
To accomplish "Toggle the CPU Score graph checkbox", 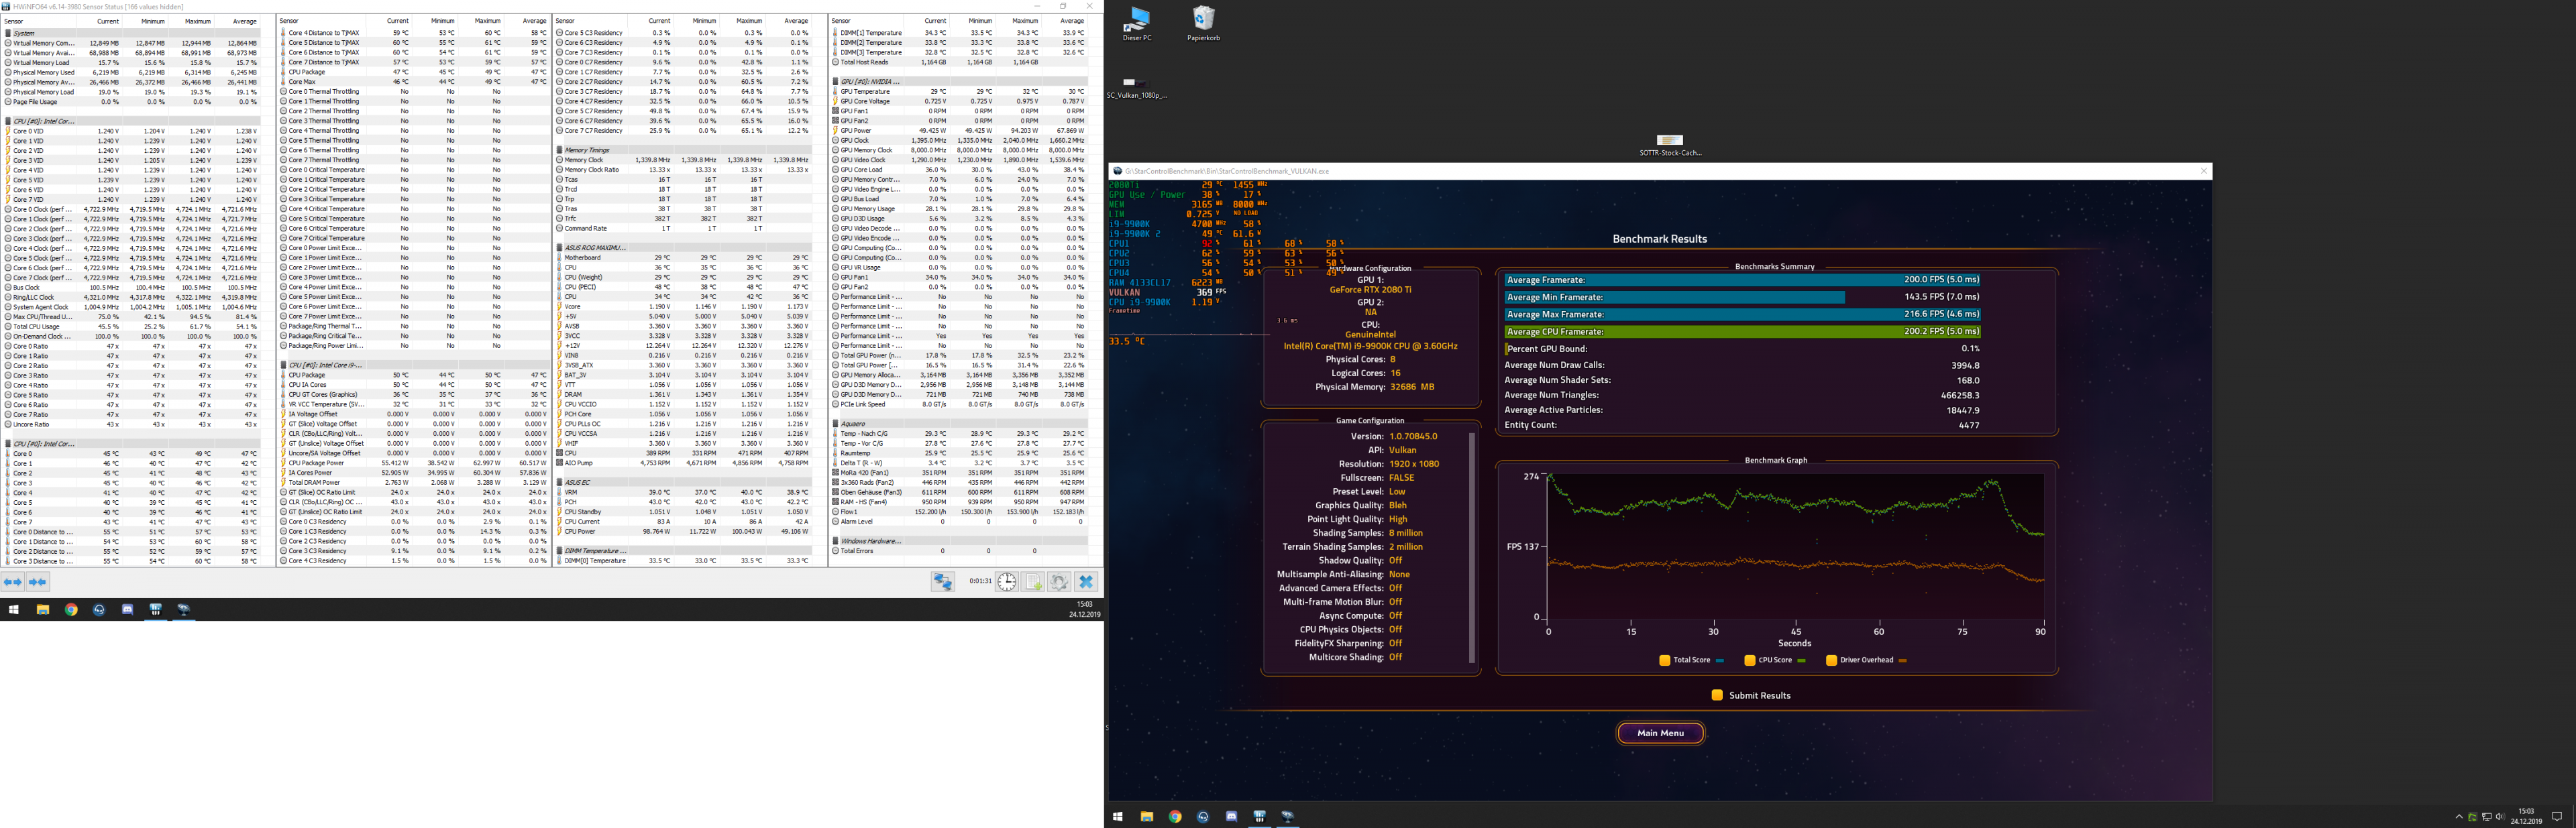I will click(1750, 660).
